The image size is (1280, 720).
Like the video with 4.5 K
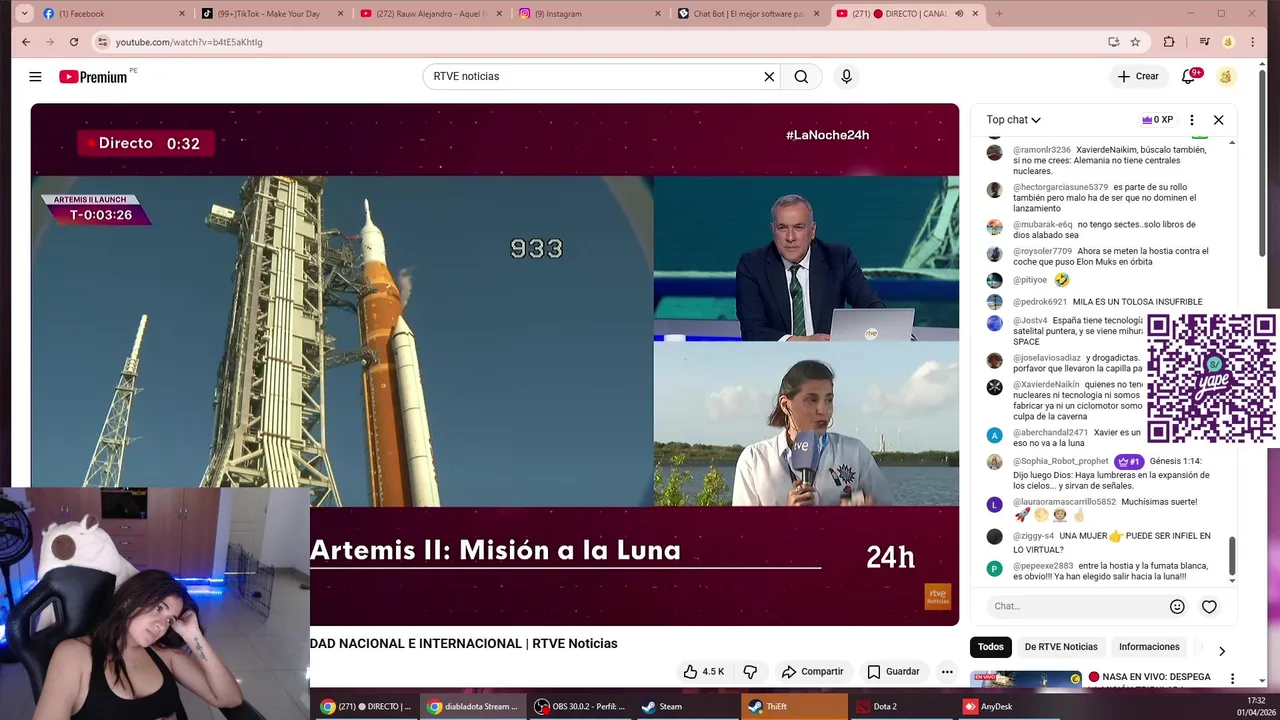point(704,672)
